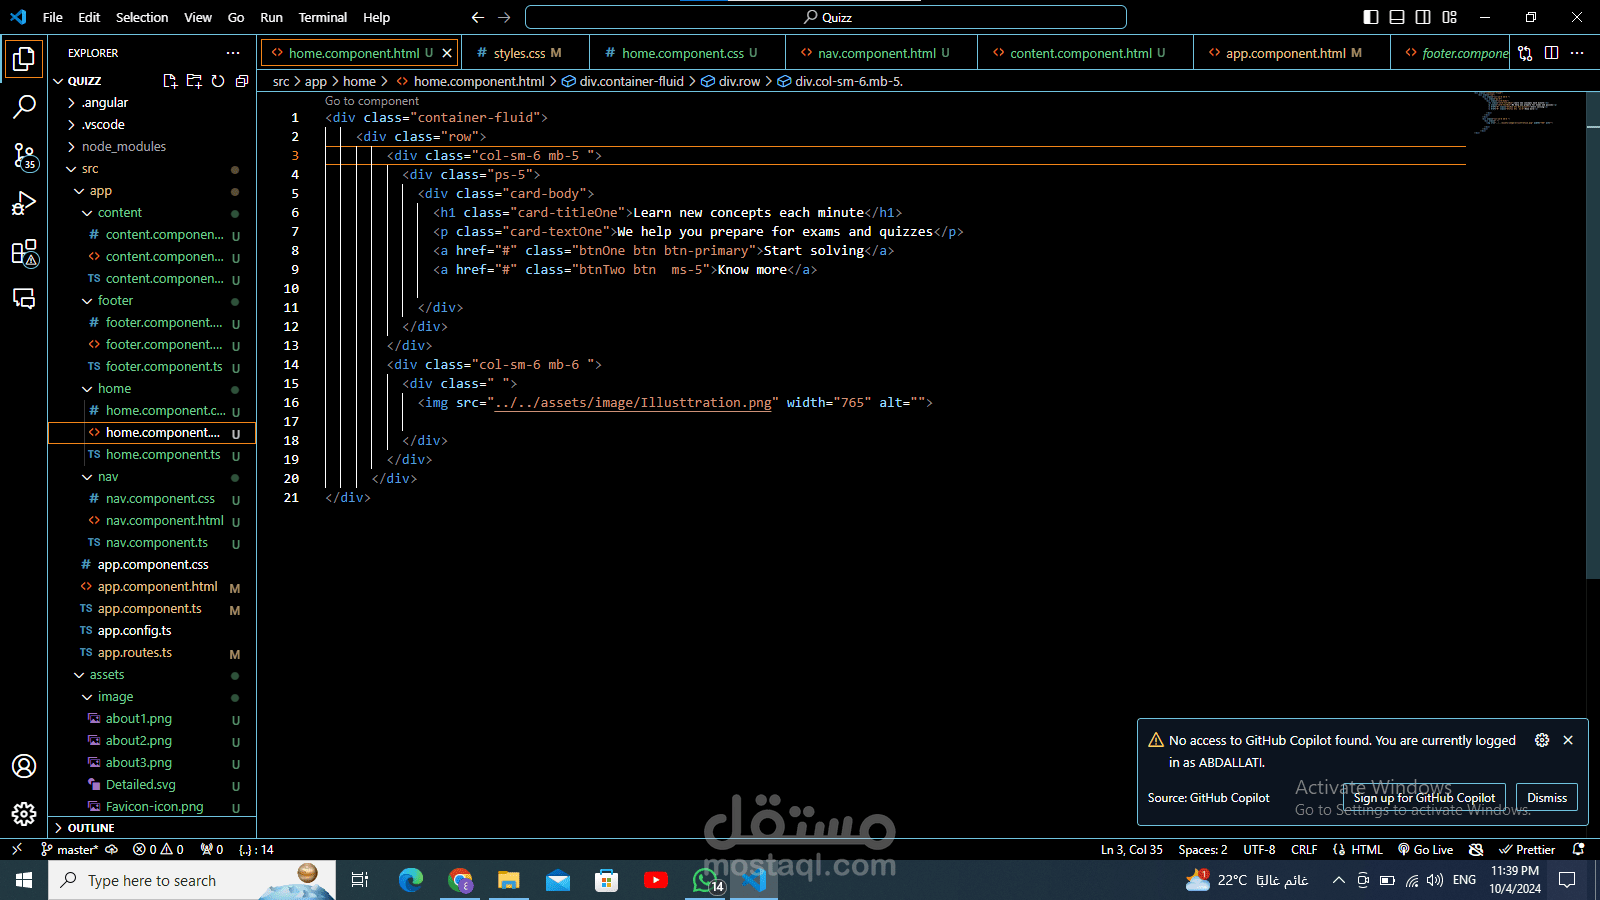The height and width of the screenshot is (900, 1600).
Task: Collapse all folders in explorer
Action: coord(242,81)
